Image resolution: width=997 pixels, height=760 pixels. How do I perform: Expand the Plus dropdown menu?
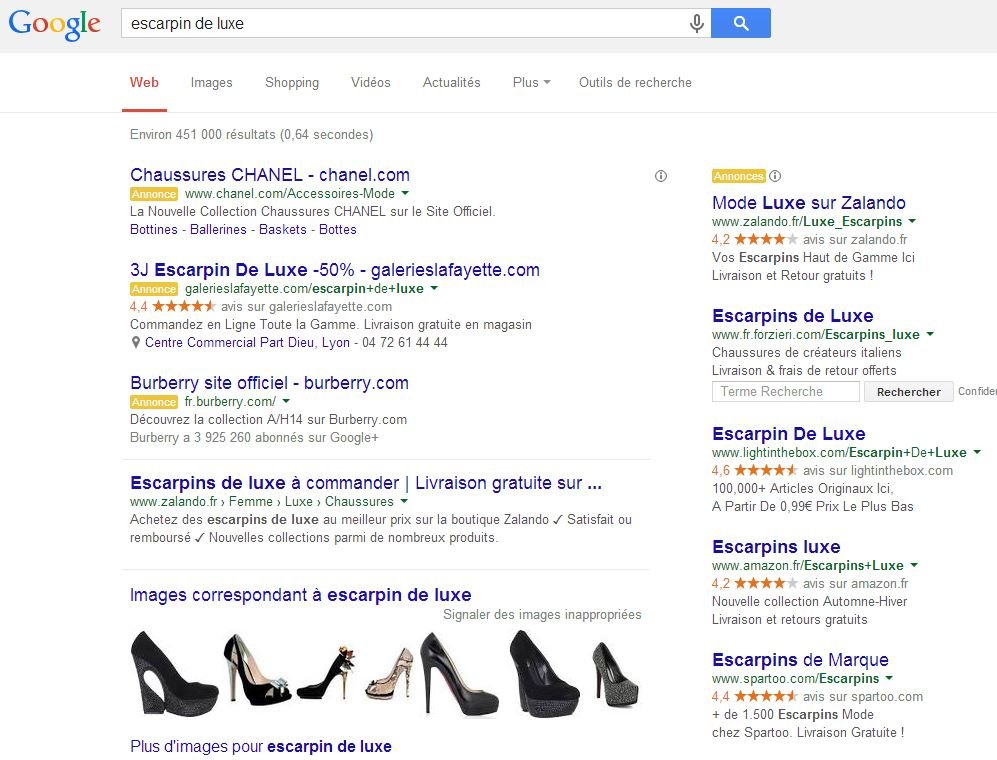point(532,82)
